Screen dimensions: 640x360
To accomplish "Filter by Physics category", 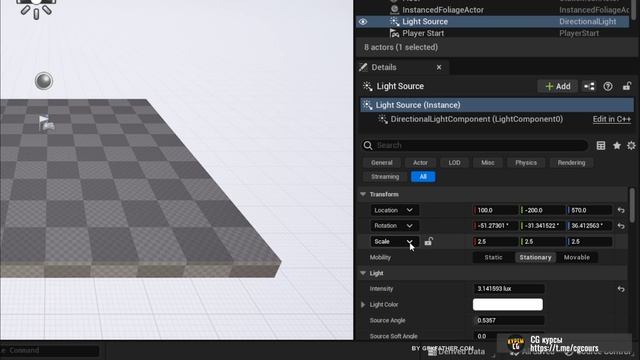I will click(x=526, y=162).
